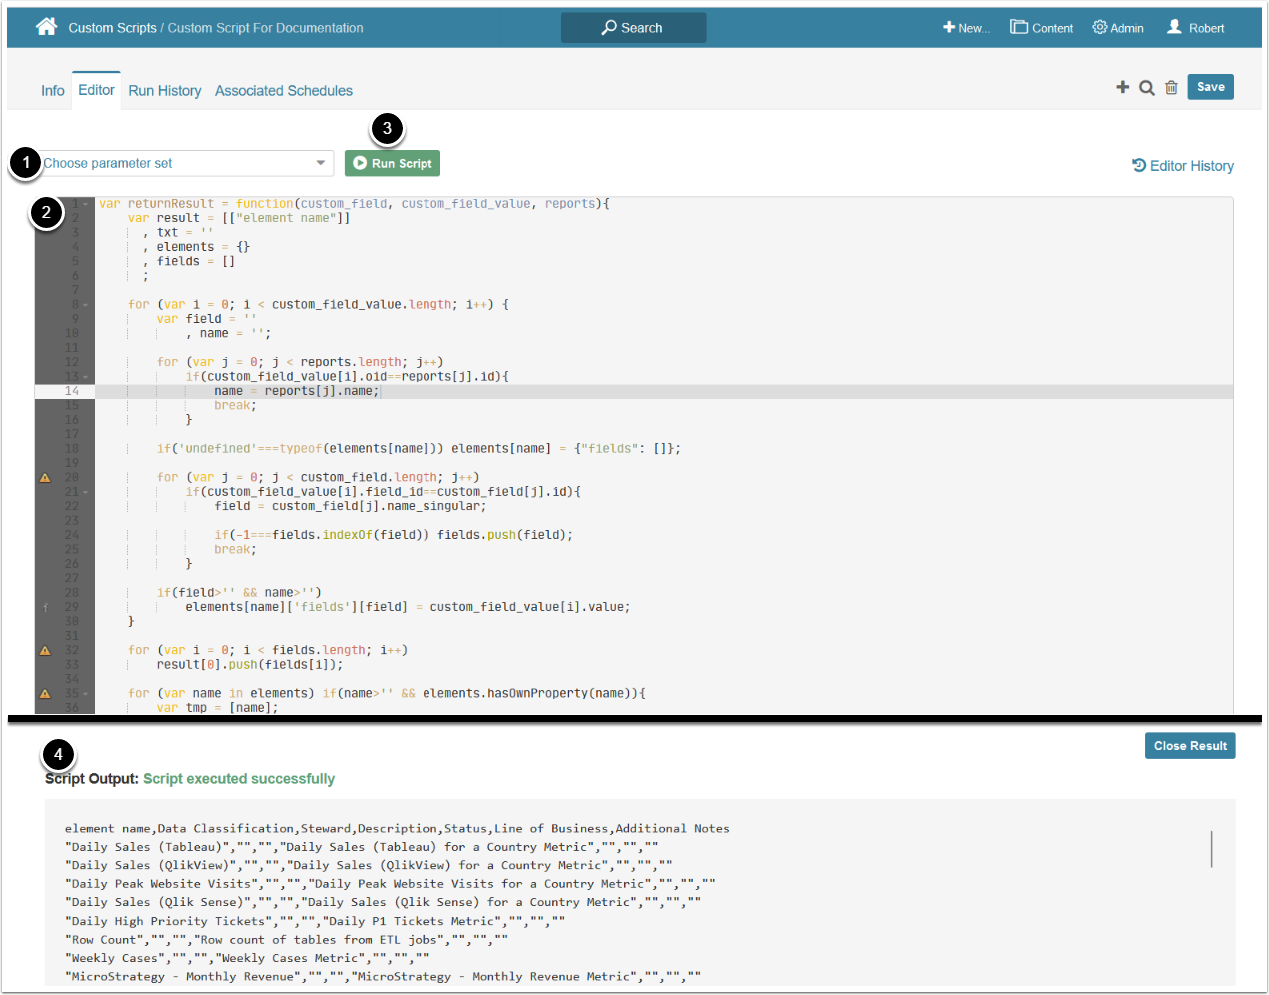Open the New... menu in top bar
The width and height of the screenshot is (1269, 995).
[x=966, y=28]
